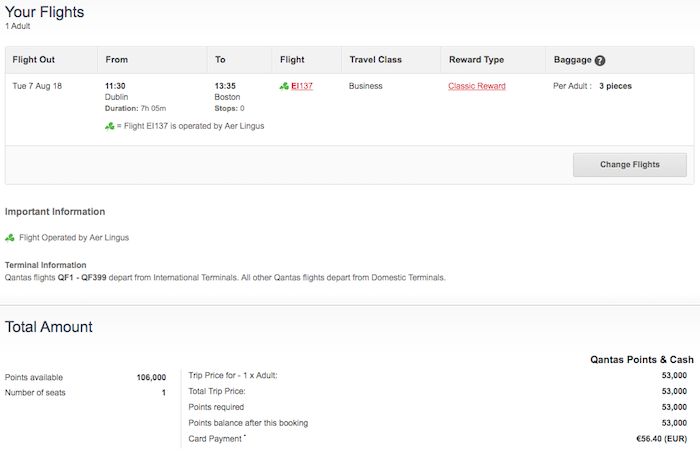Screen dimensions: 700x452
Task: Click Points available label
Action: click(34, 377)
